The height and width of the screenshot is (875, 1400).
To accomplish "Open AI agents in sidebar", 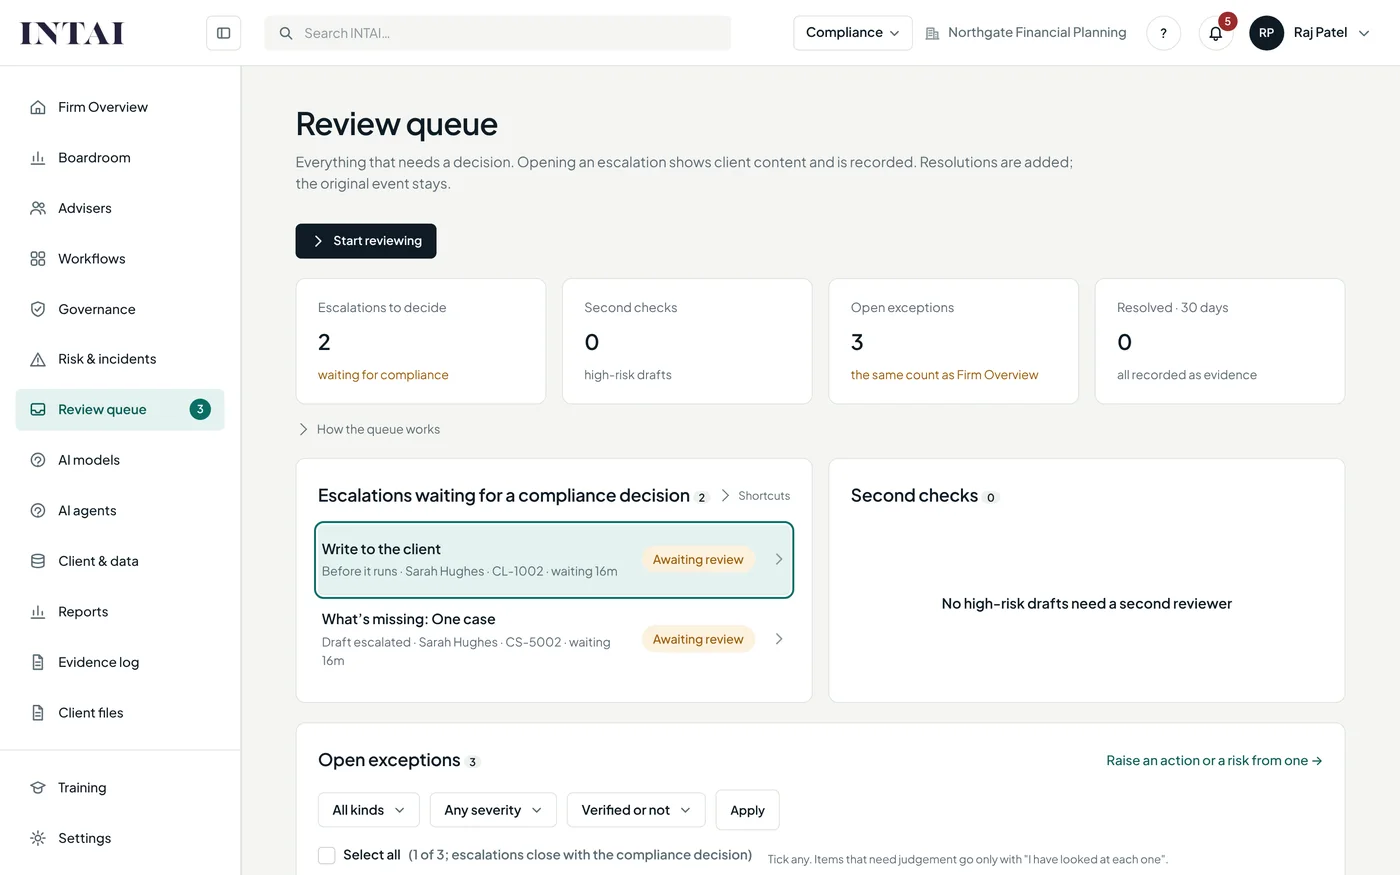I will click(120, 511).
